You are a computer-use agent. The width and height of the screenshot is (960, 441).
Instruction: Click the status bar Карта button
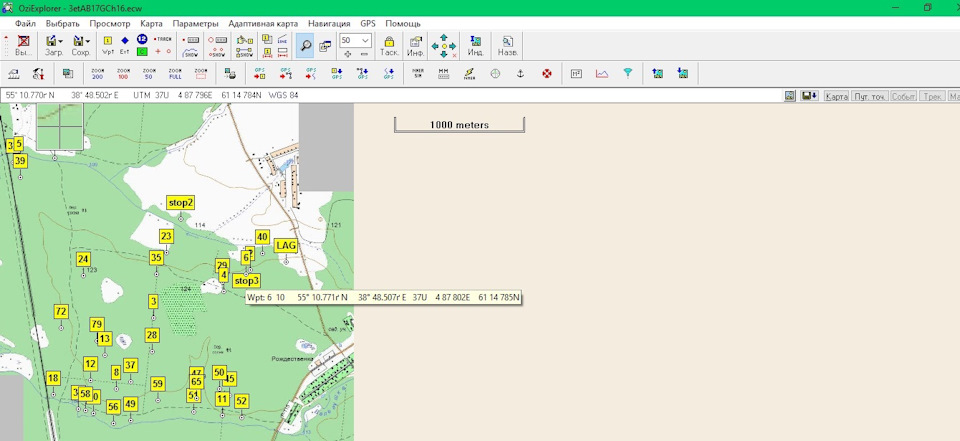point(836,96)
